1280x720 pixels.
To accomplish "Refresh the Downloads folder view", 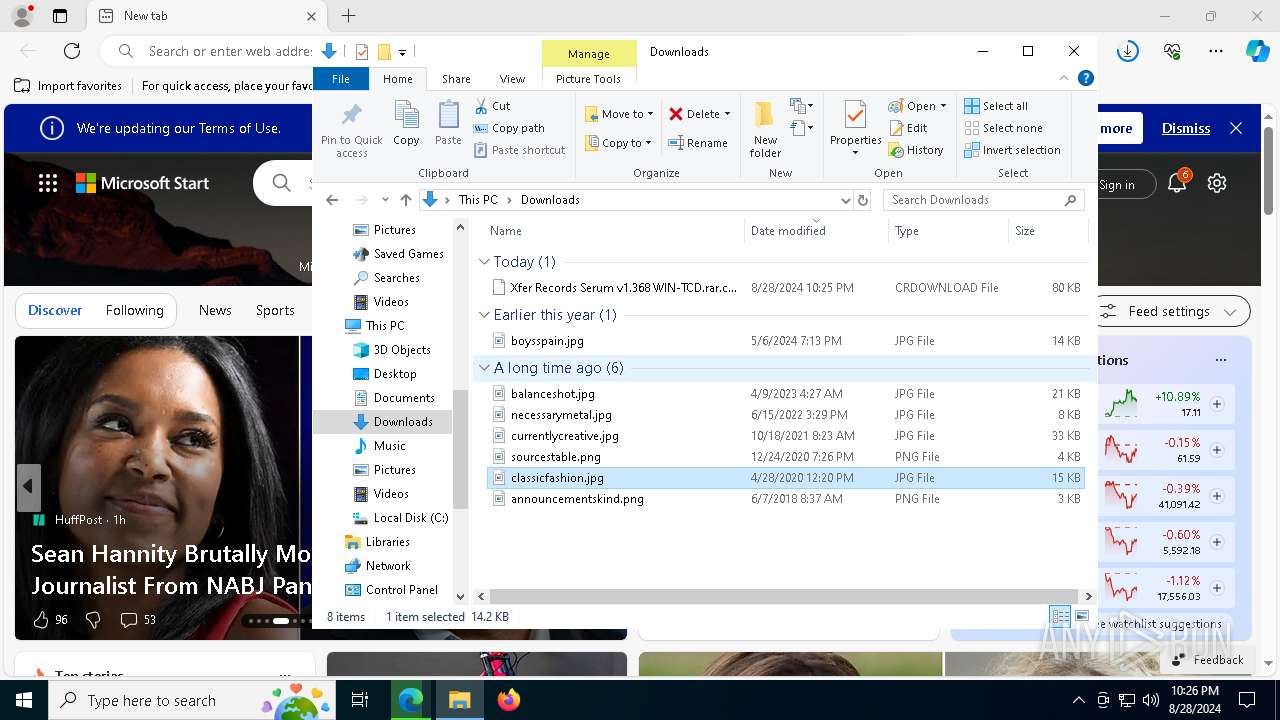I will [863, 200].
